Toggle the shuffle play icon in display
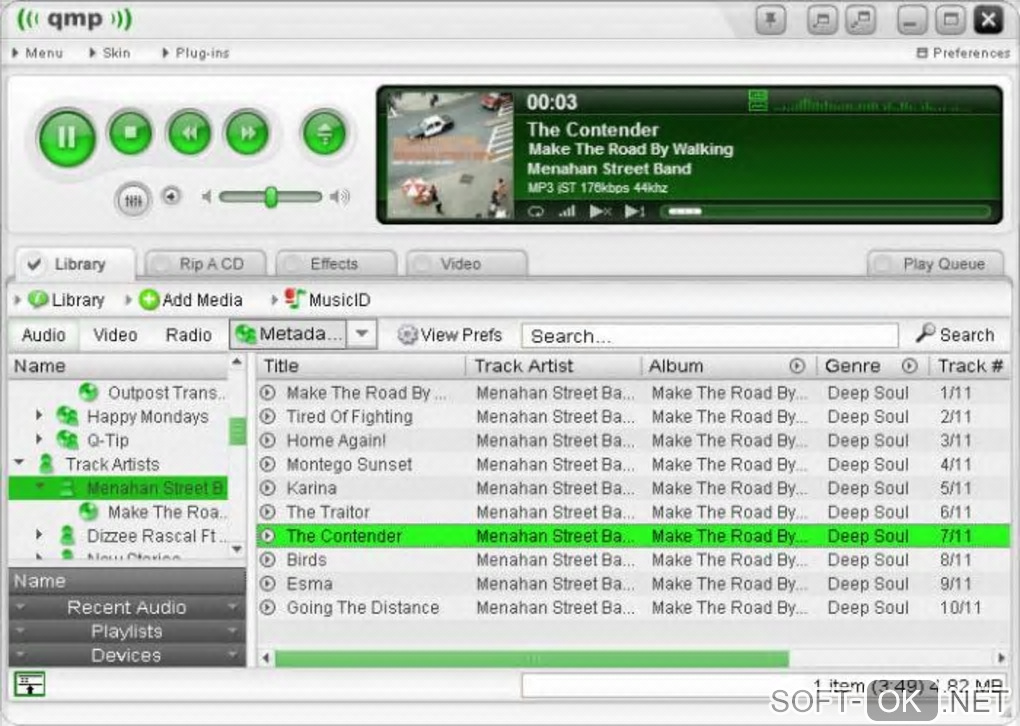Viewport: 1020px width, 726px height. point(600,211)
